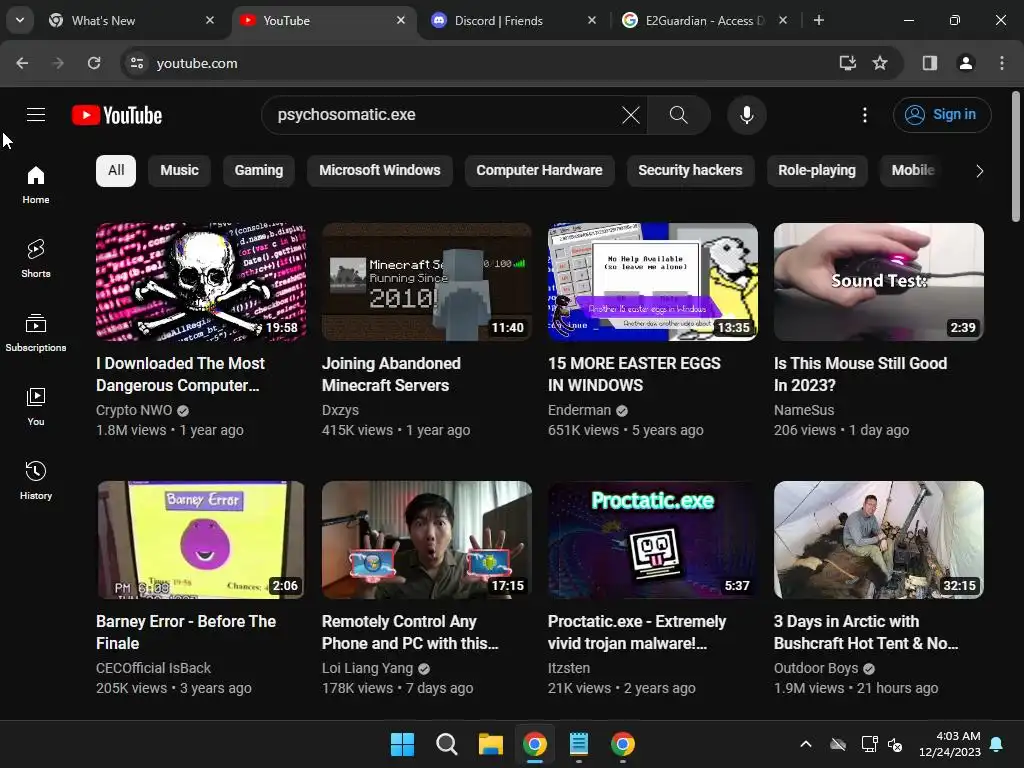Open channel Loi Liang Yang
1024x768 pixels.
tap(367, 668)
